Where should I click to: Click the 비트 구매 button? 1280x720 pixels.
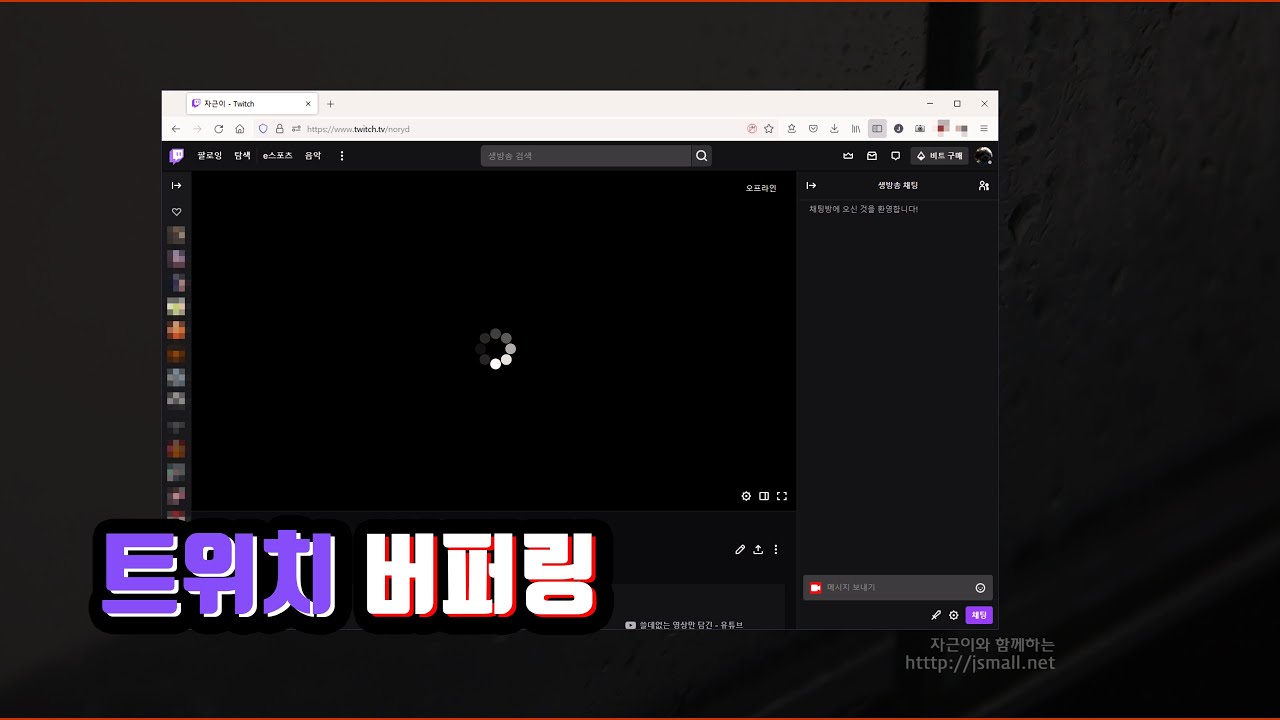click(x=940, y=156)
